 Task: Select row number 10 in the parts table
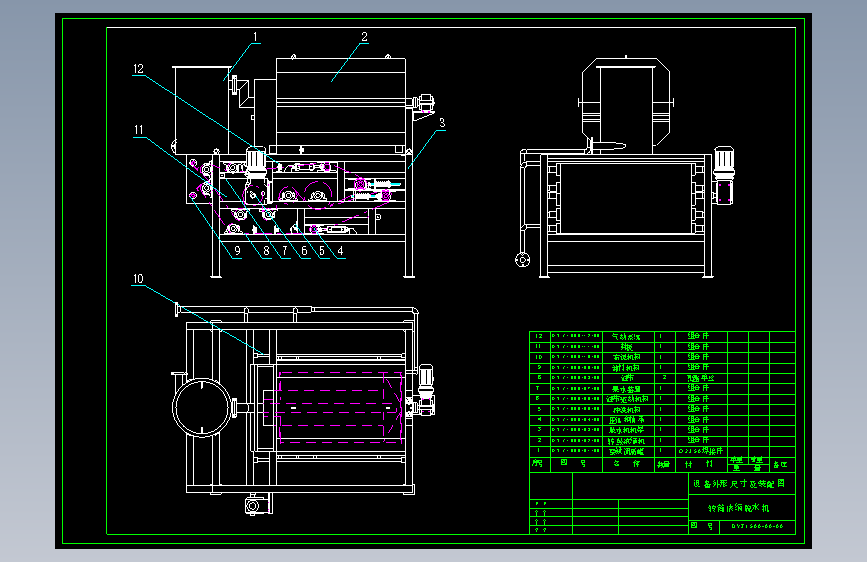click(x=539, y=357)
